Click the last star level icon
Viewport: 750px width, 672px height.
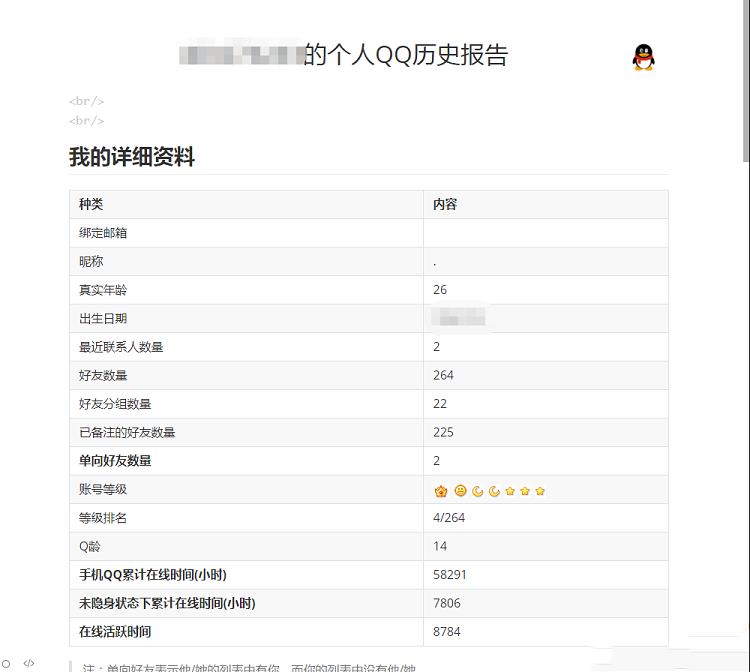click(540, 491)
